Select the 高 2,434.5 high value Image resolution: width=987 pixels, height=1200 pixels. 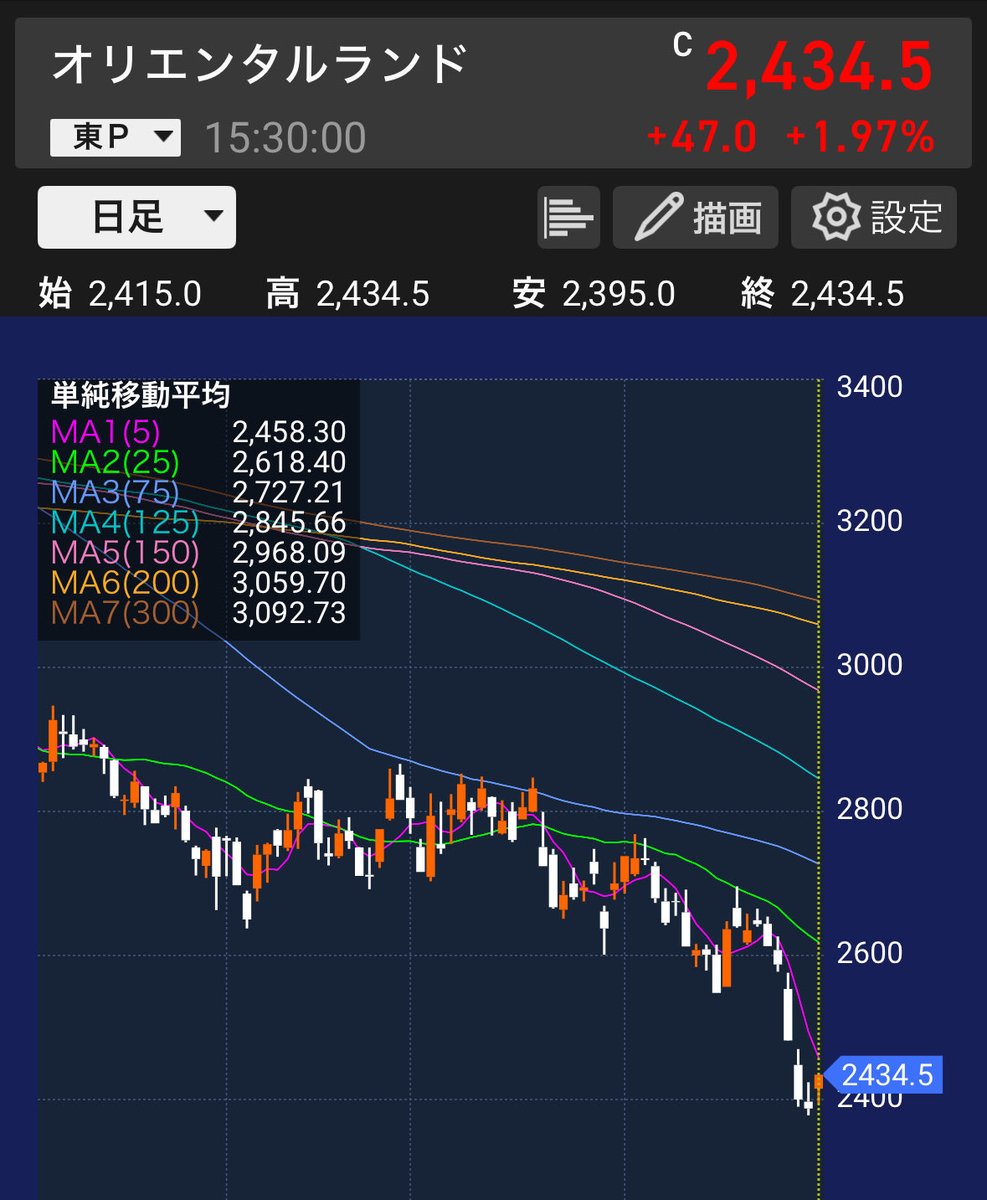tap(348, 294)
